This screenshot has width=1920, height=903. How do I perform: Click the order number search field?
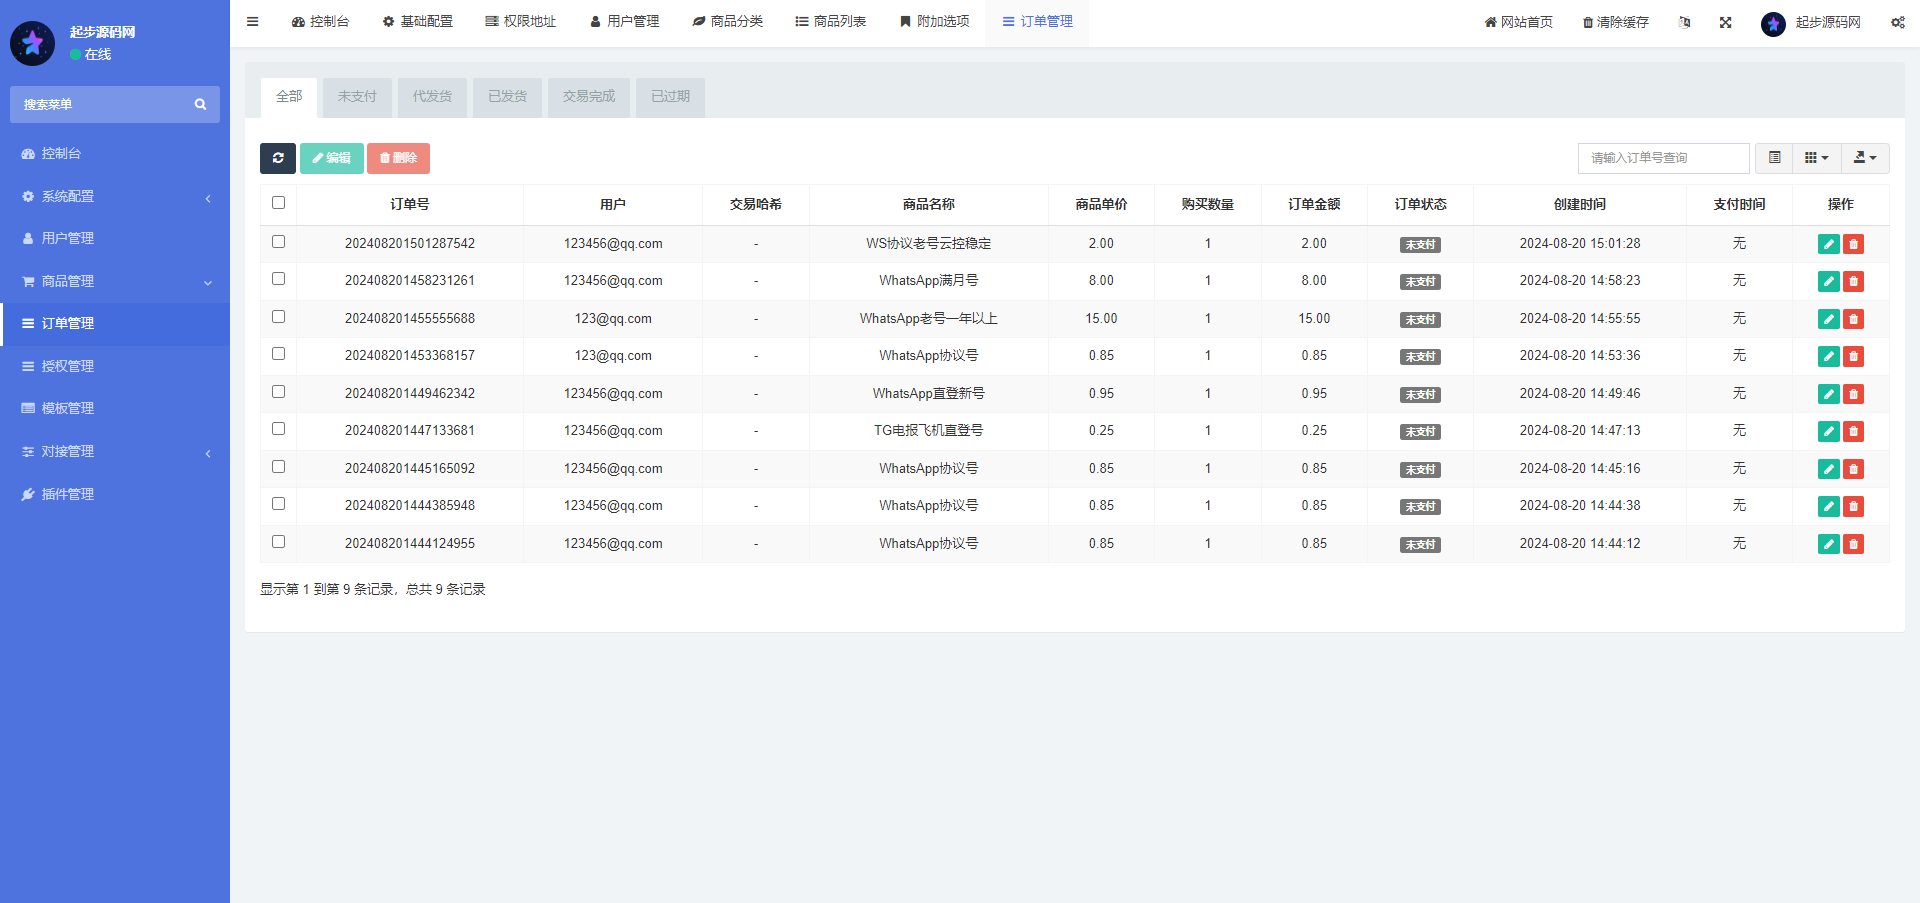pyautogui.click(x=1663, y=158)
